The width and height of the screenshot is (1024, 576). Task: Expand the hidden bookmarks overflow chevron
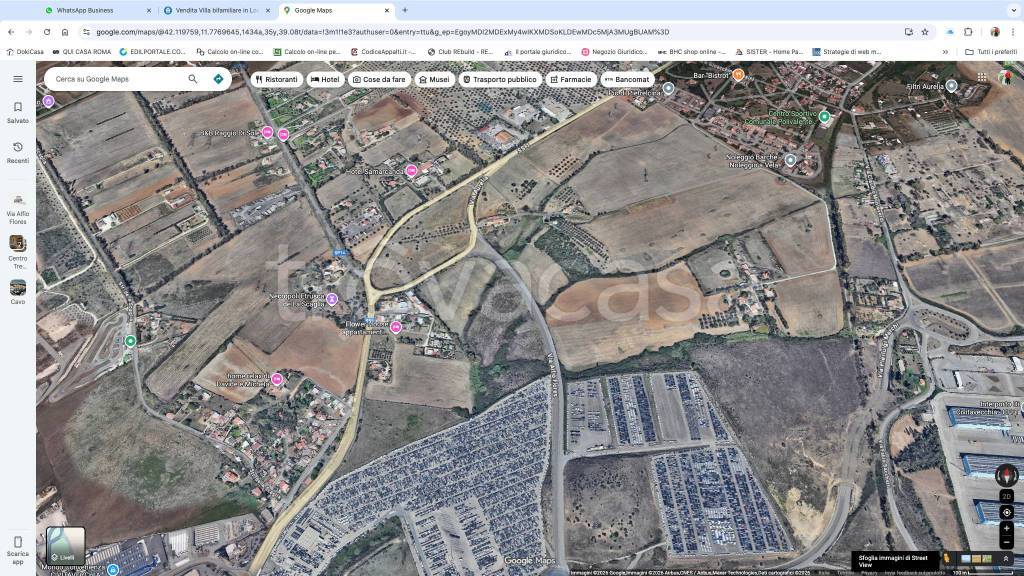coord(945,51)
